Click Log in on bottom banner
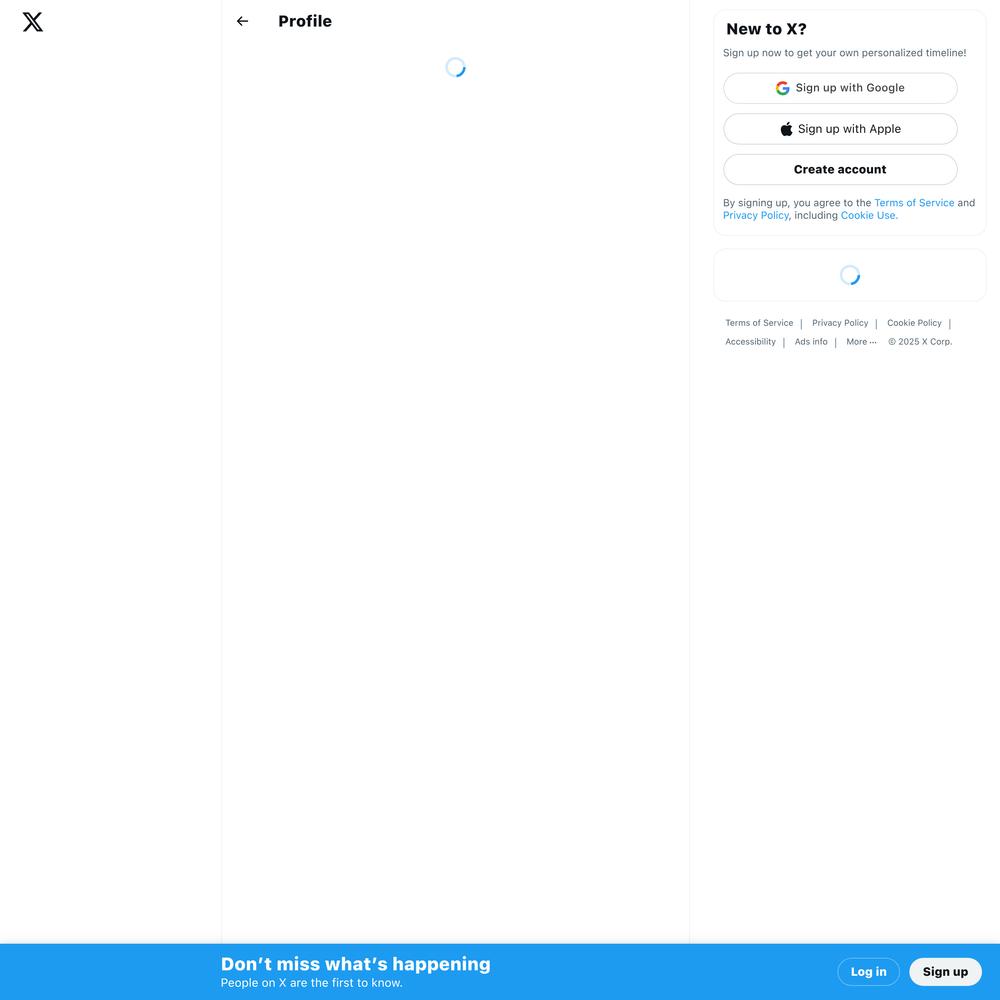 868,971
